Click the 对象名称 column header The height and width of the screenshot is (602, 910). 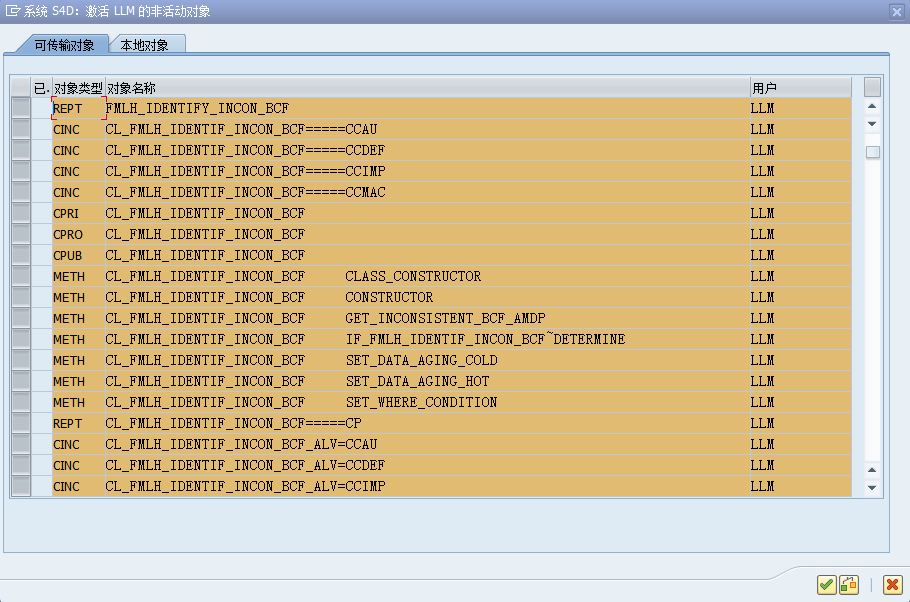131,88
